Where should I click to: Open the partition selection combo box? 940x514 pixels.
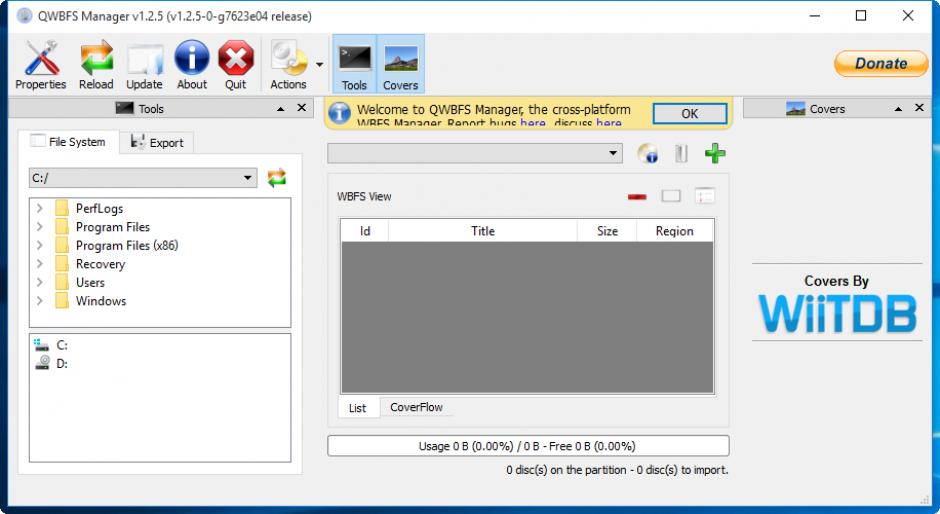[475, 153]
